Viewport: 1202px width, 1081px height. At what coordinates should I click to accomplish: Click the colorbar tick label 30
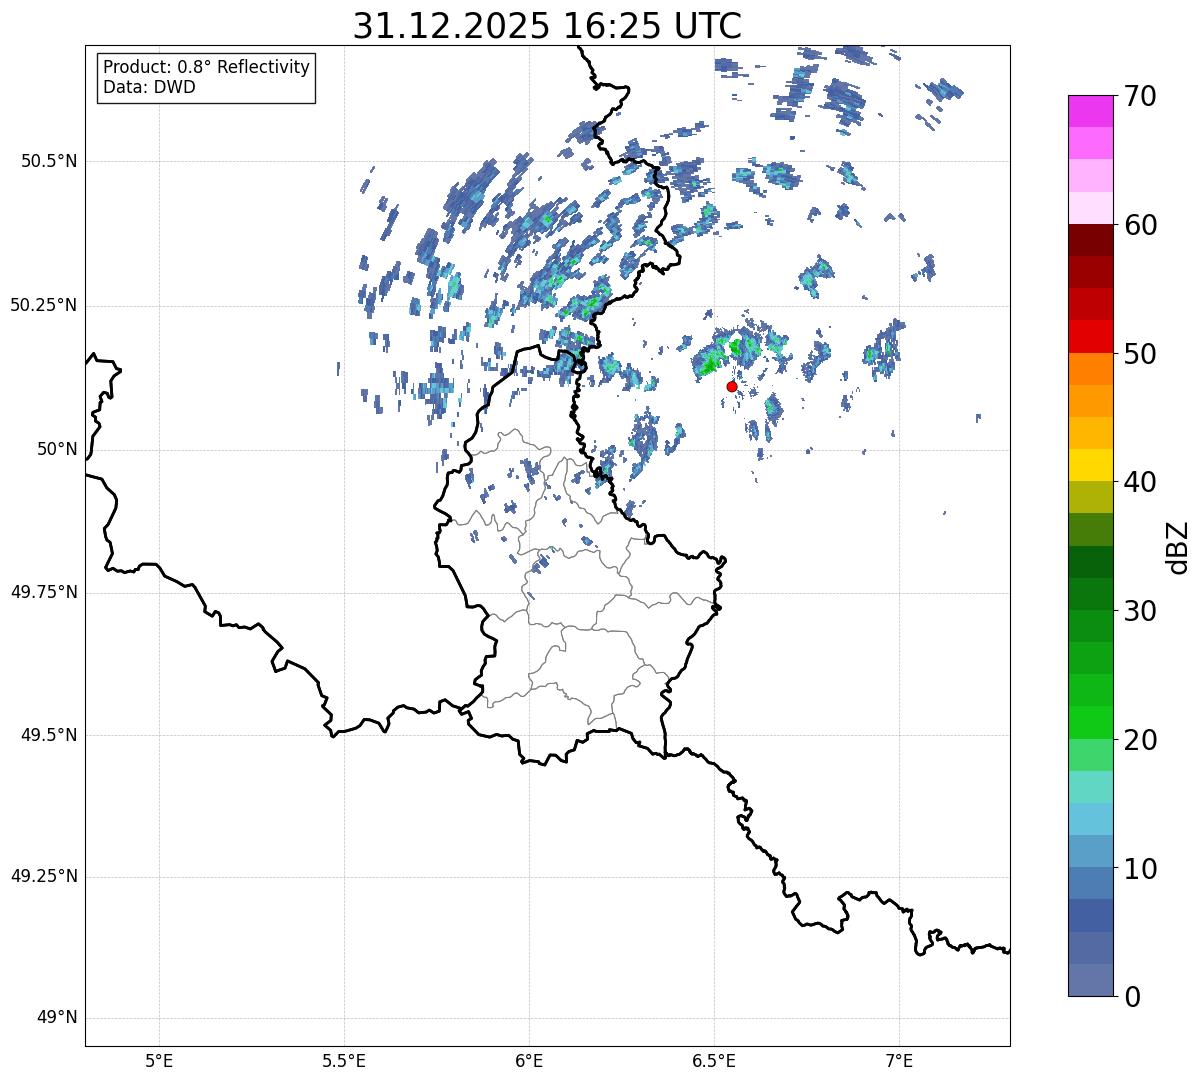(1141, 611)
